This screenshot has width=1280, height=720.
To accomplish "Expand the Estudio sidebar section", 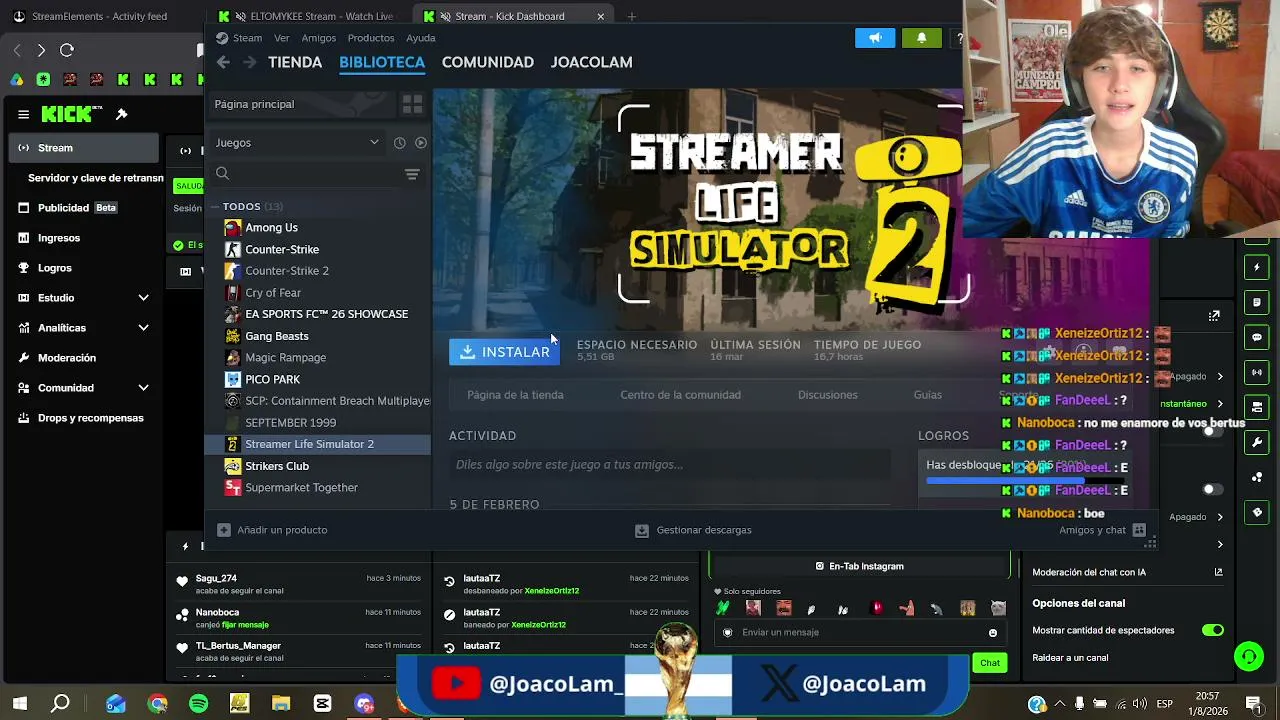I will [x=143, y=298].
